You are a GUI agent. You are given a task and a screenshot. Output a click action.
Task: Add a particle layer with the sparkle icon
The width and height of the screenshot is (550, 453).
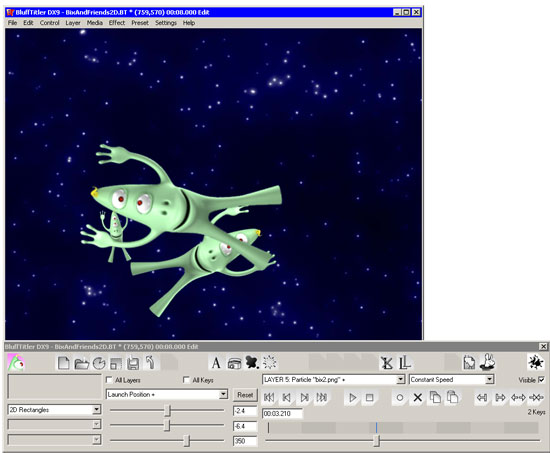pos(269,362)
